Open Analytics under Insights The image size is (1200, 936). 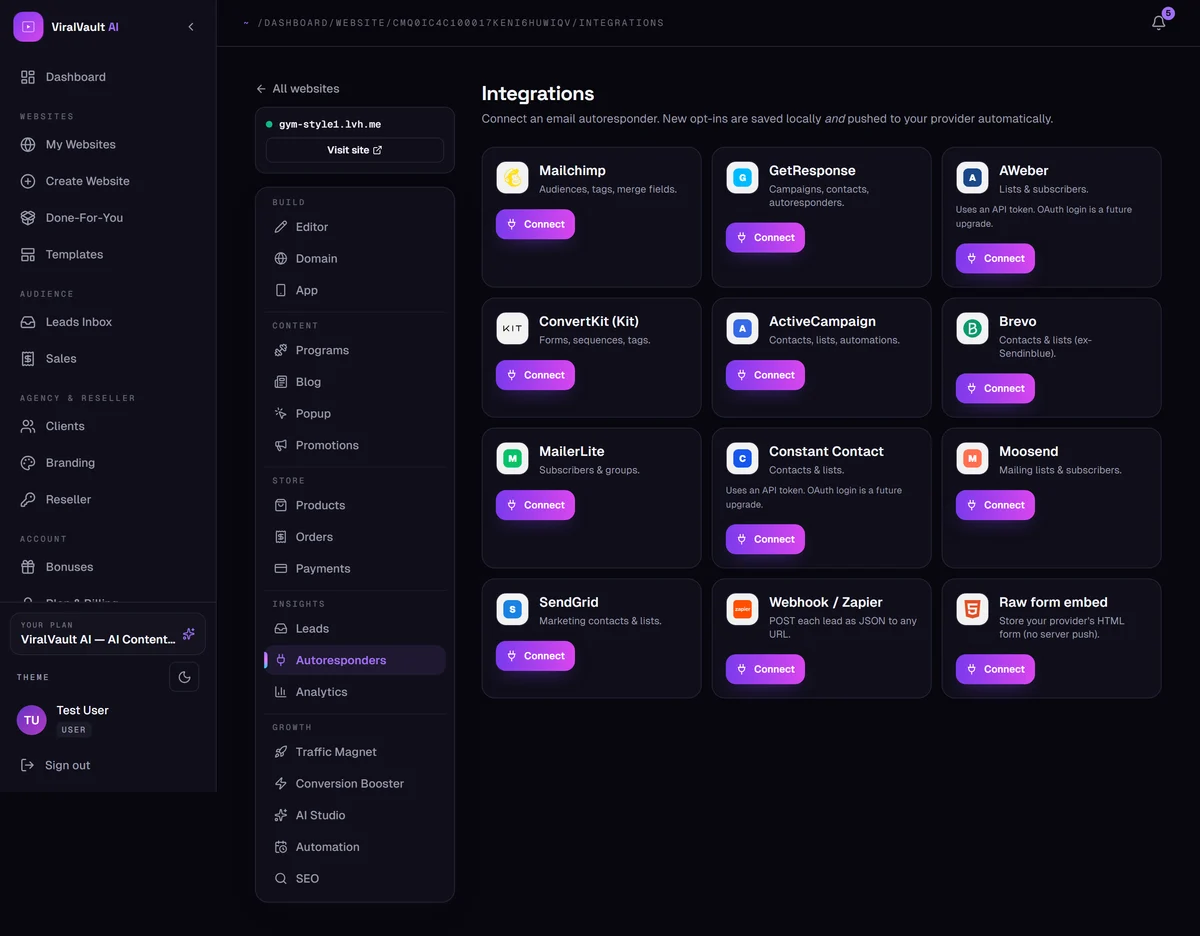355,692
